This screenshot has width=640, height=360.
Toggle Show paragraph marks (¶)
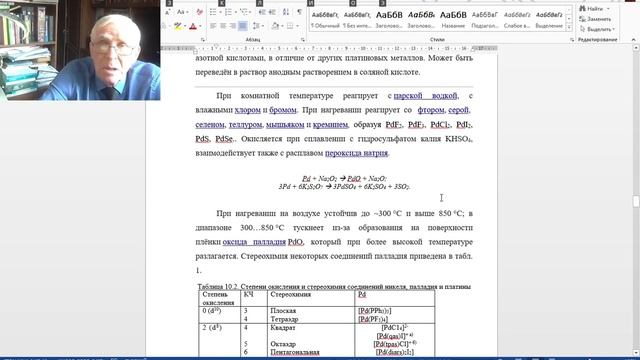[299, 12]
